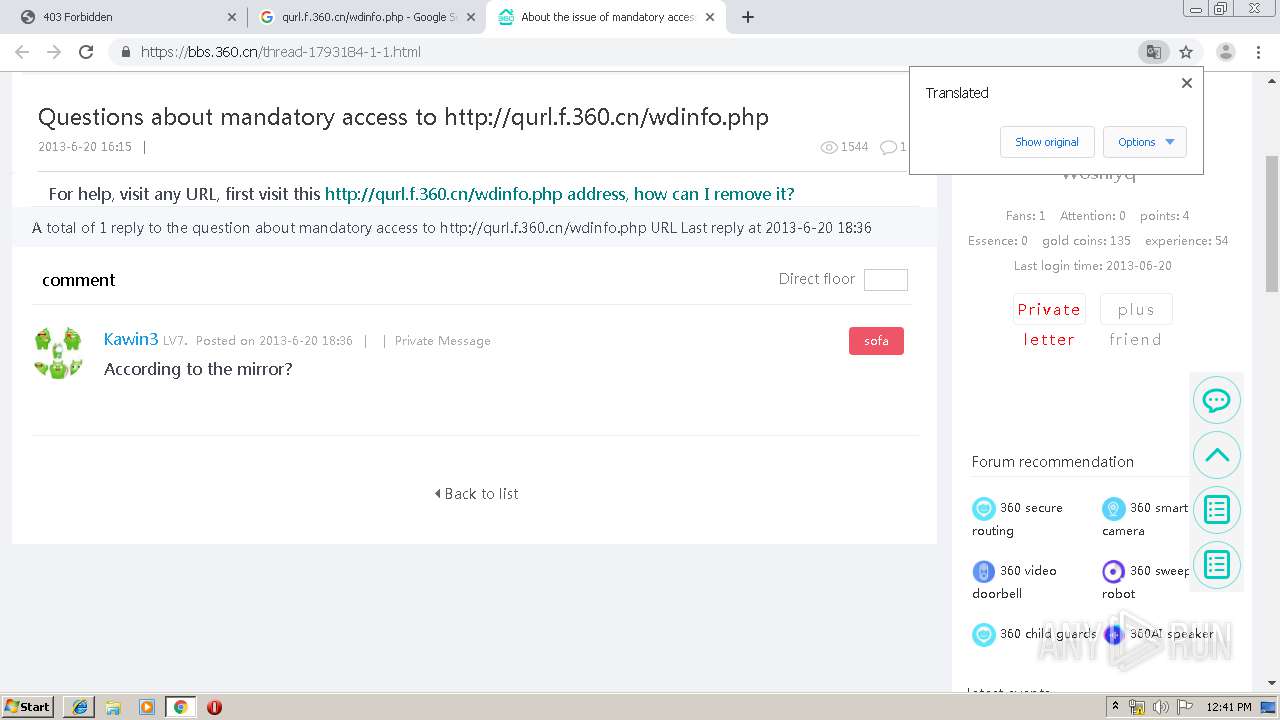Click the back-to-top arrow floating icon

(1217, 455)
